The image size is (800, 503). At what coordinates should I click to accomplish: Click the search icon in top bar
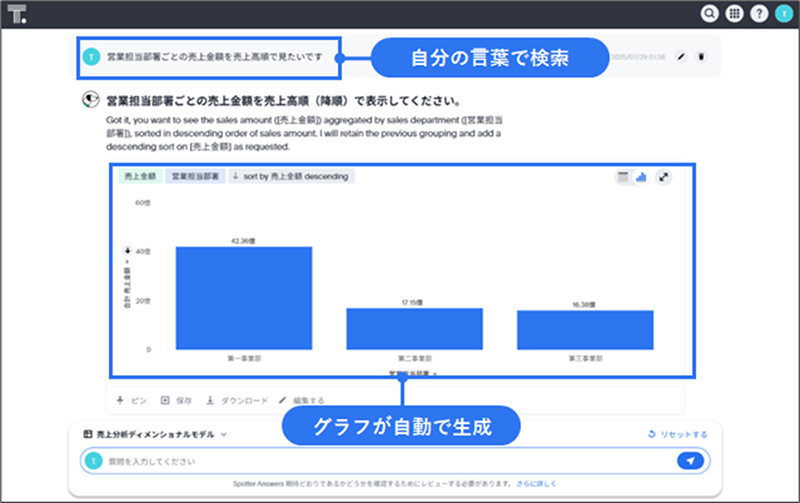tap(710, 14)
